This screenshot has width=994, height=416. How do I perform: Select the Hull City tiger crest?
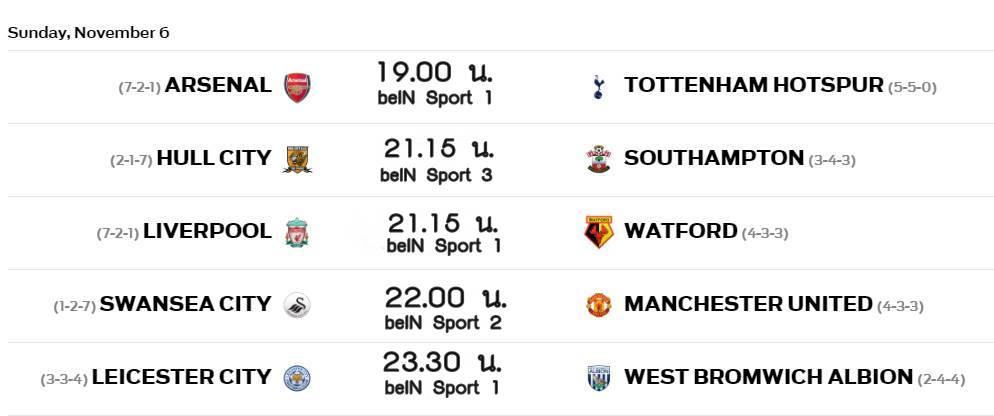click(297, 159)
